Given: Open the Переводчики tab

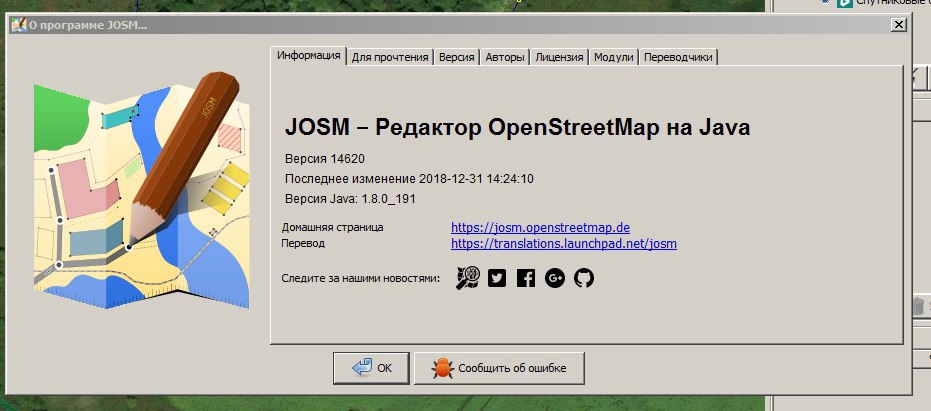Looking at the screenshot, I should pyautogui.click(x=678, y=58).
